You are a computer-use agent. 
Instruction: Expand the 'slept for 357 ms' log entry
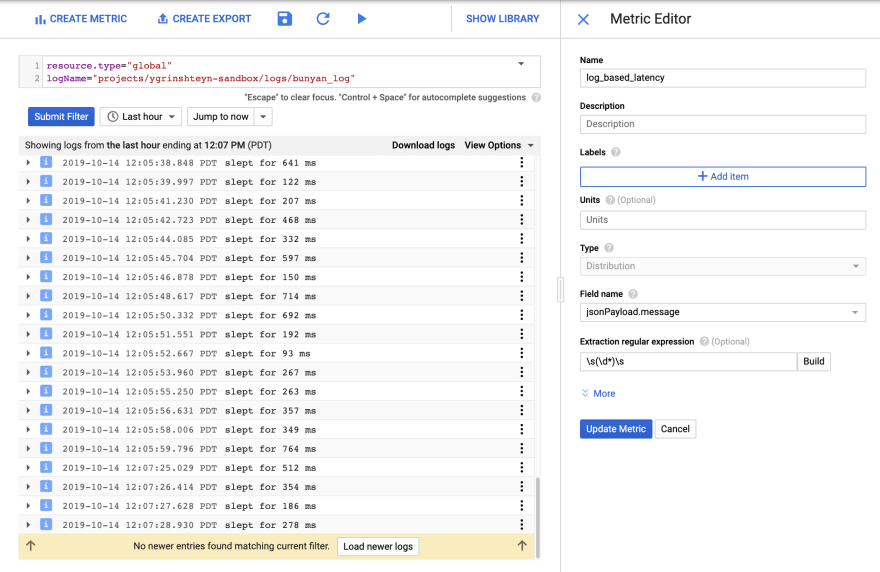coord(28,410)
